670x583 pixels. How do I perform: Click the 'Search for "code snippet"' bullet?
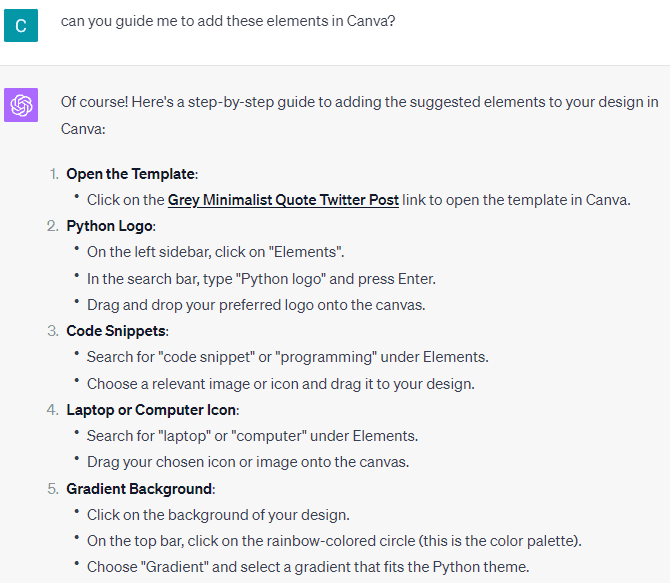(x=288, y=357)
